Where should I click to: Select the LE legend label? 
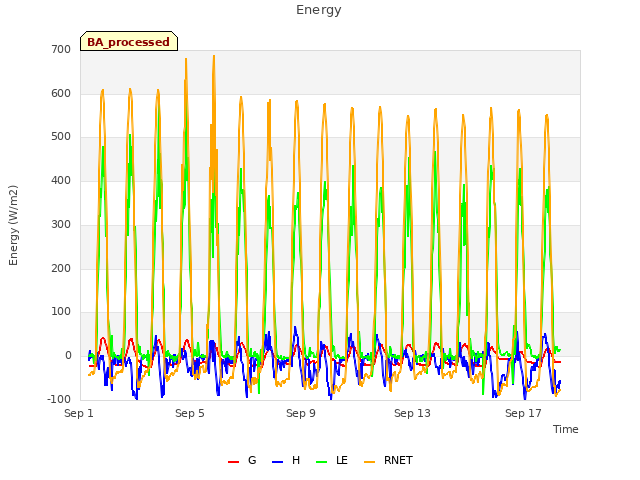tap(342, 460)
